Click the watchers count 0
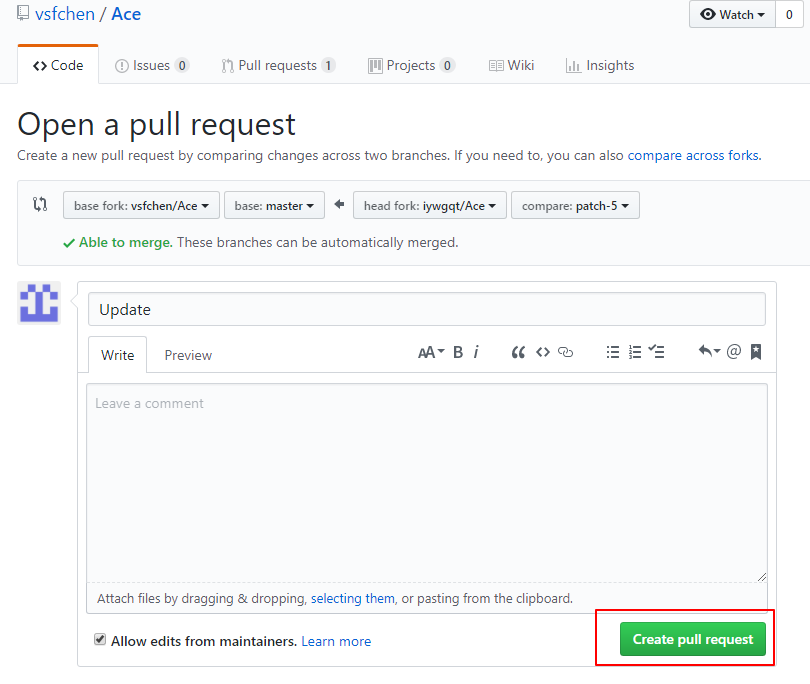This screenshot has width=810, height=684. point(789,14)
